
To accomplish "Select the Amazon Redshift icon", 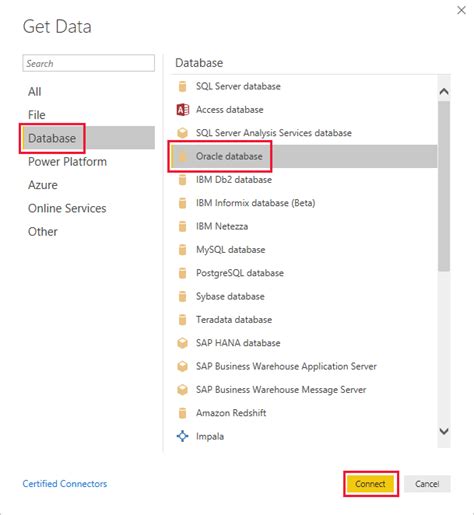I will (182, 413).
